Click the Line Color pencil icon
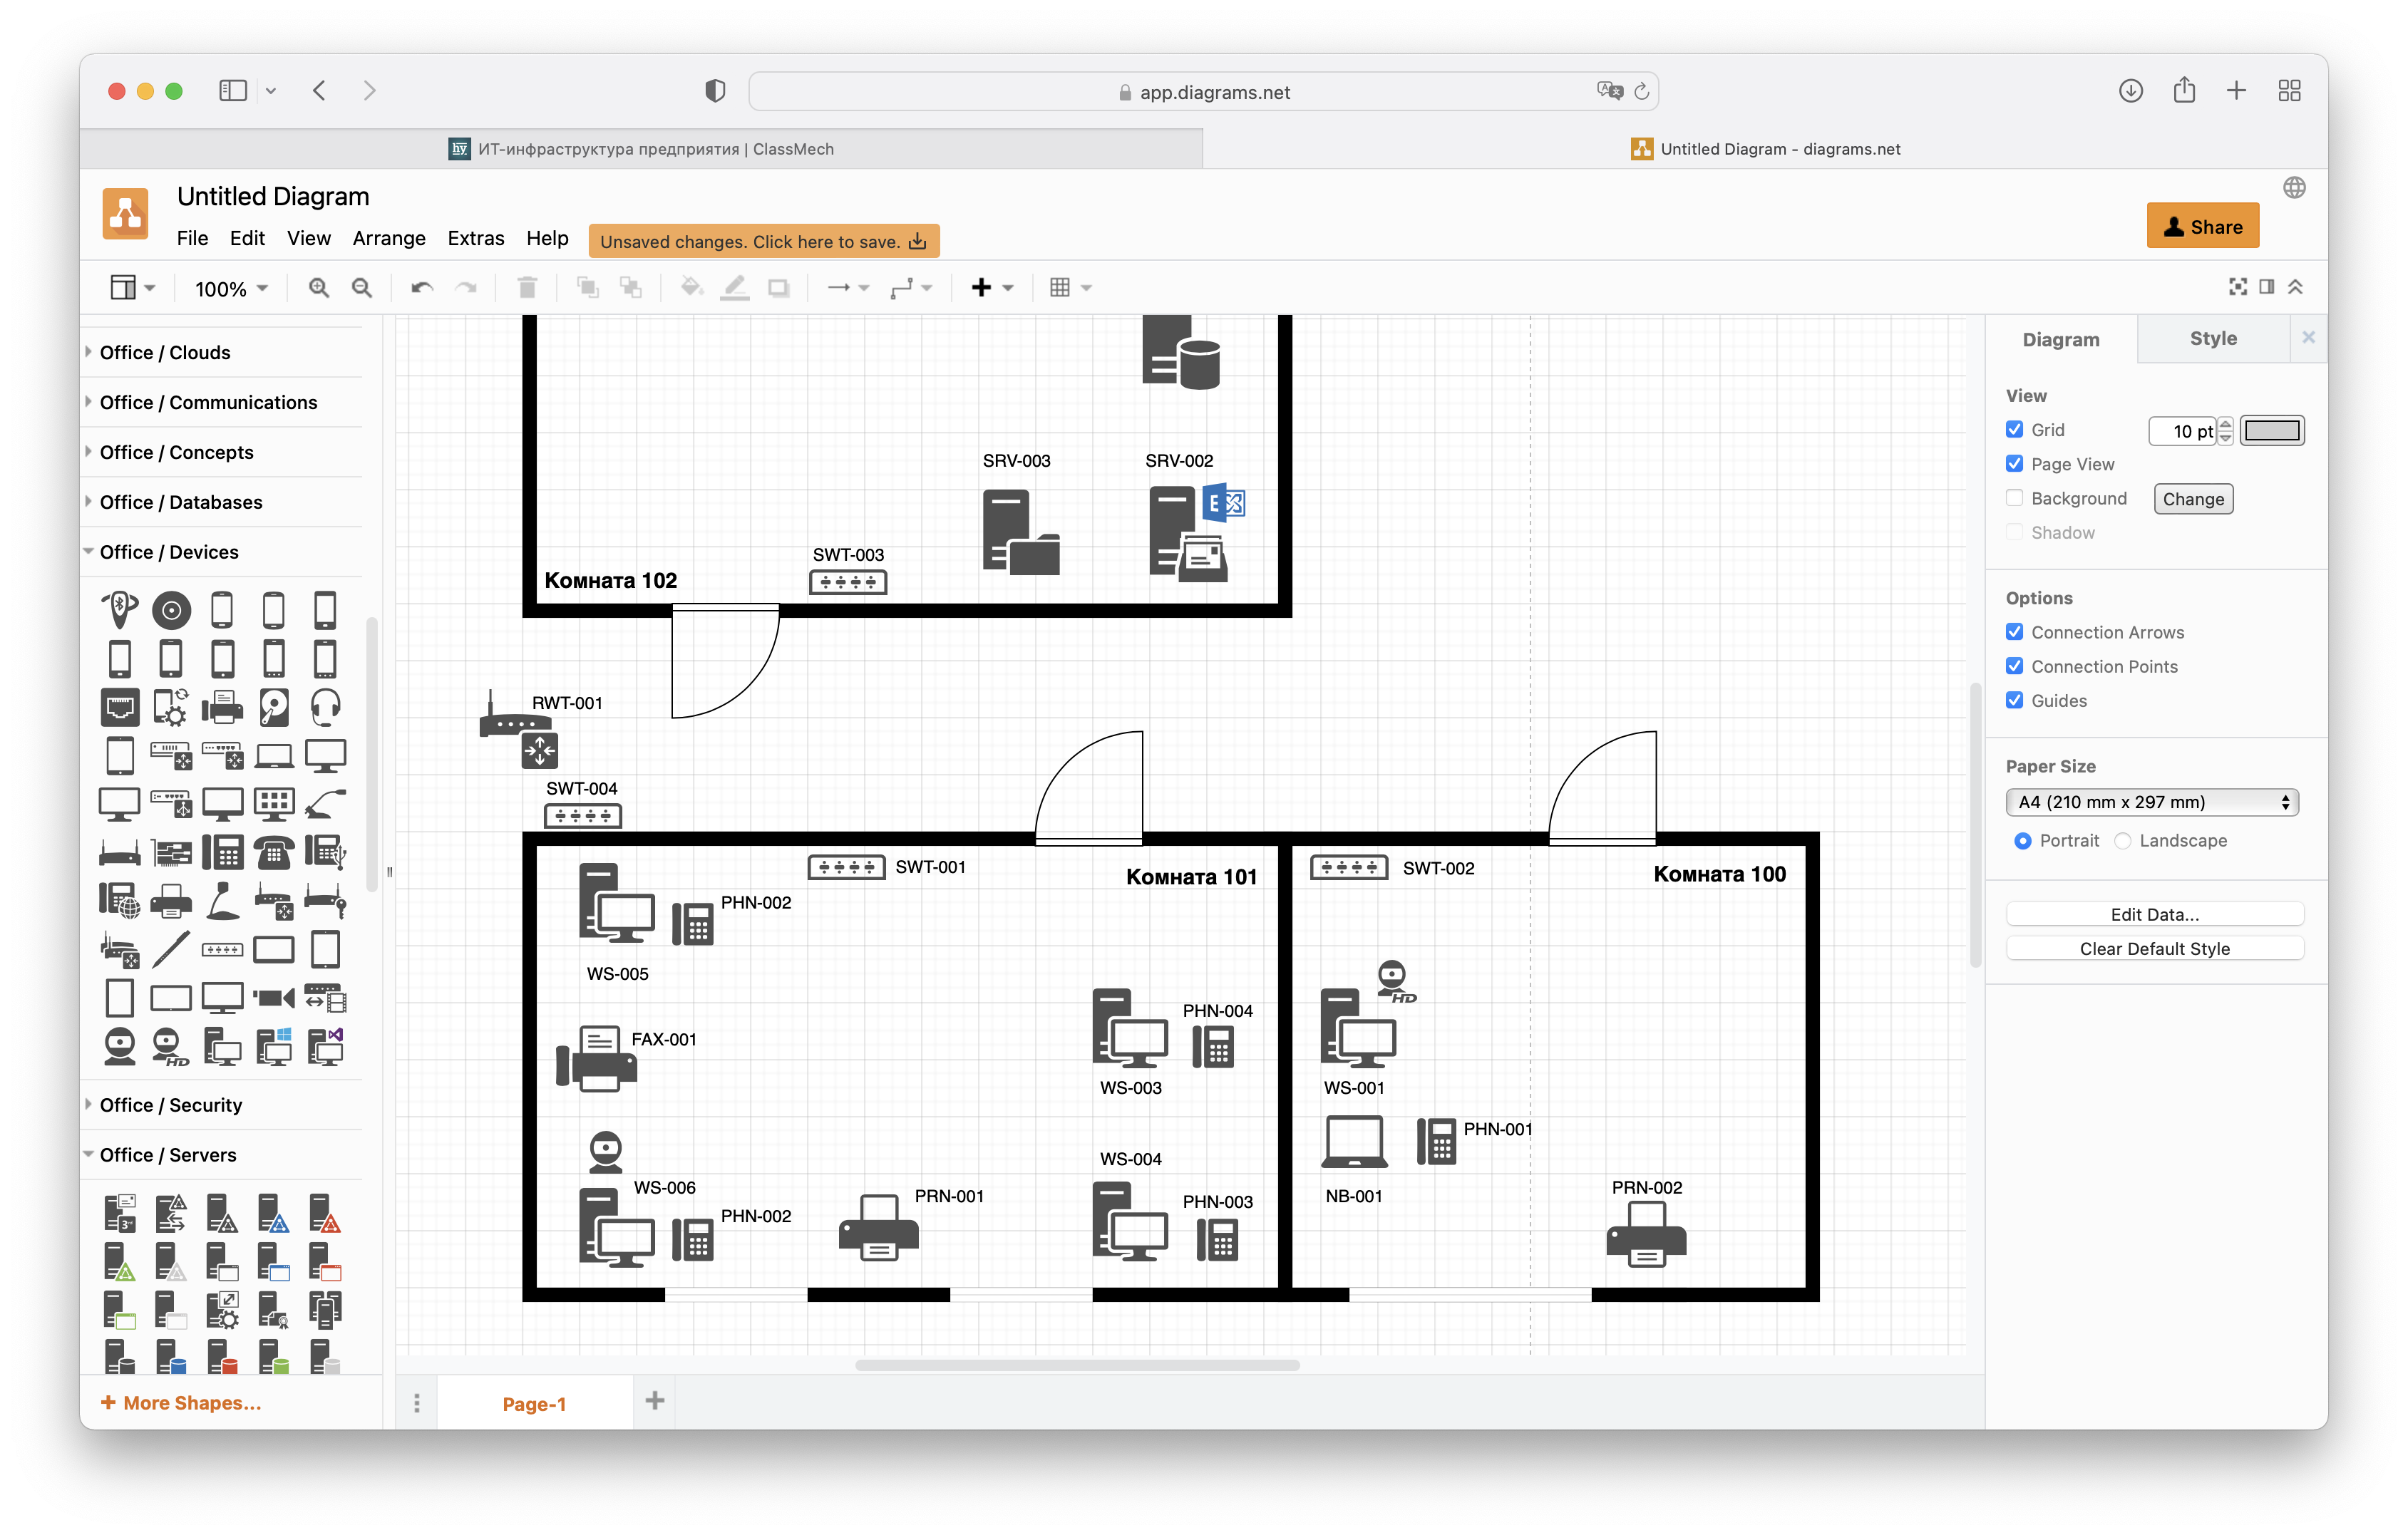Screen dimensions: 2408x1535 tap(735, 288)
